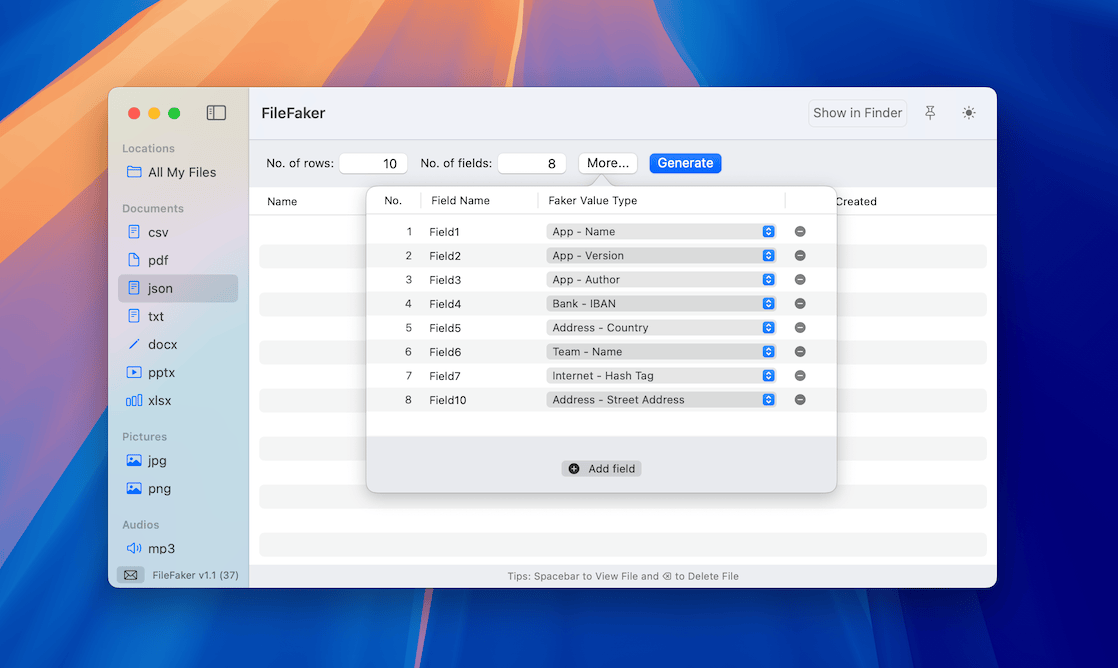Remove Field6 via its minus icon

click(800, 351)
